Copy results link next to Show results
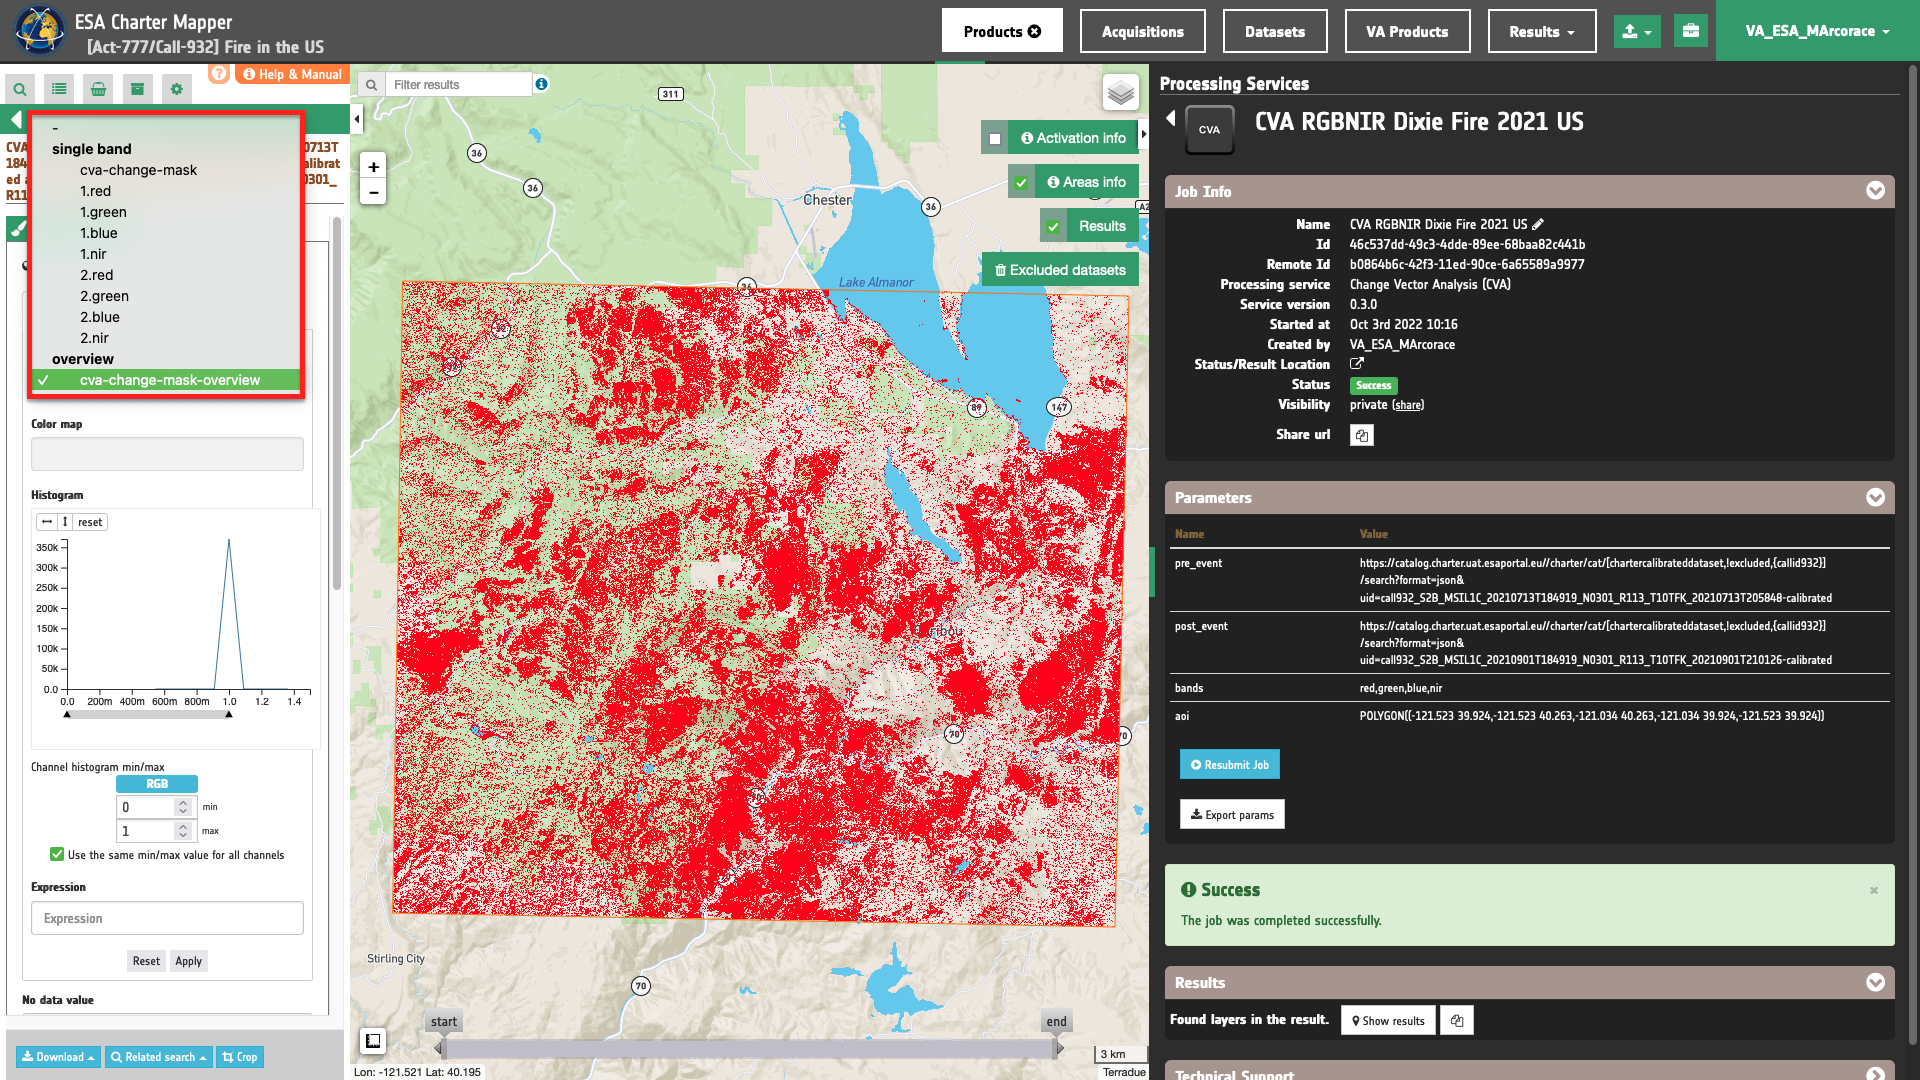The width and height of the screenshot is (1920, 1080). point(1457,1021)
